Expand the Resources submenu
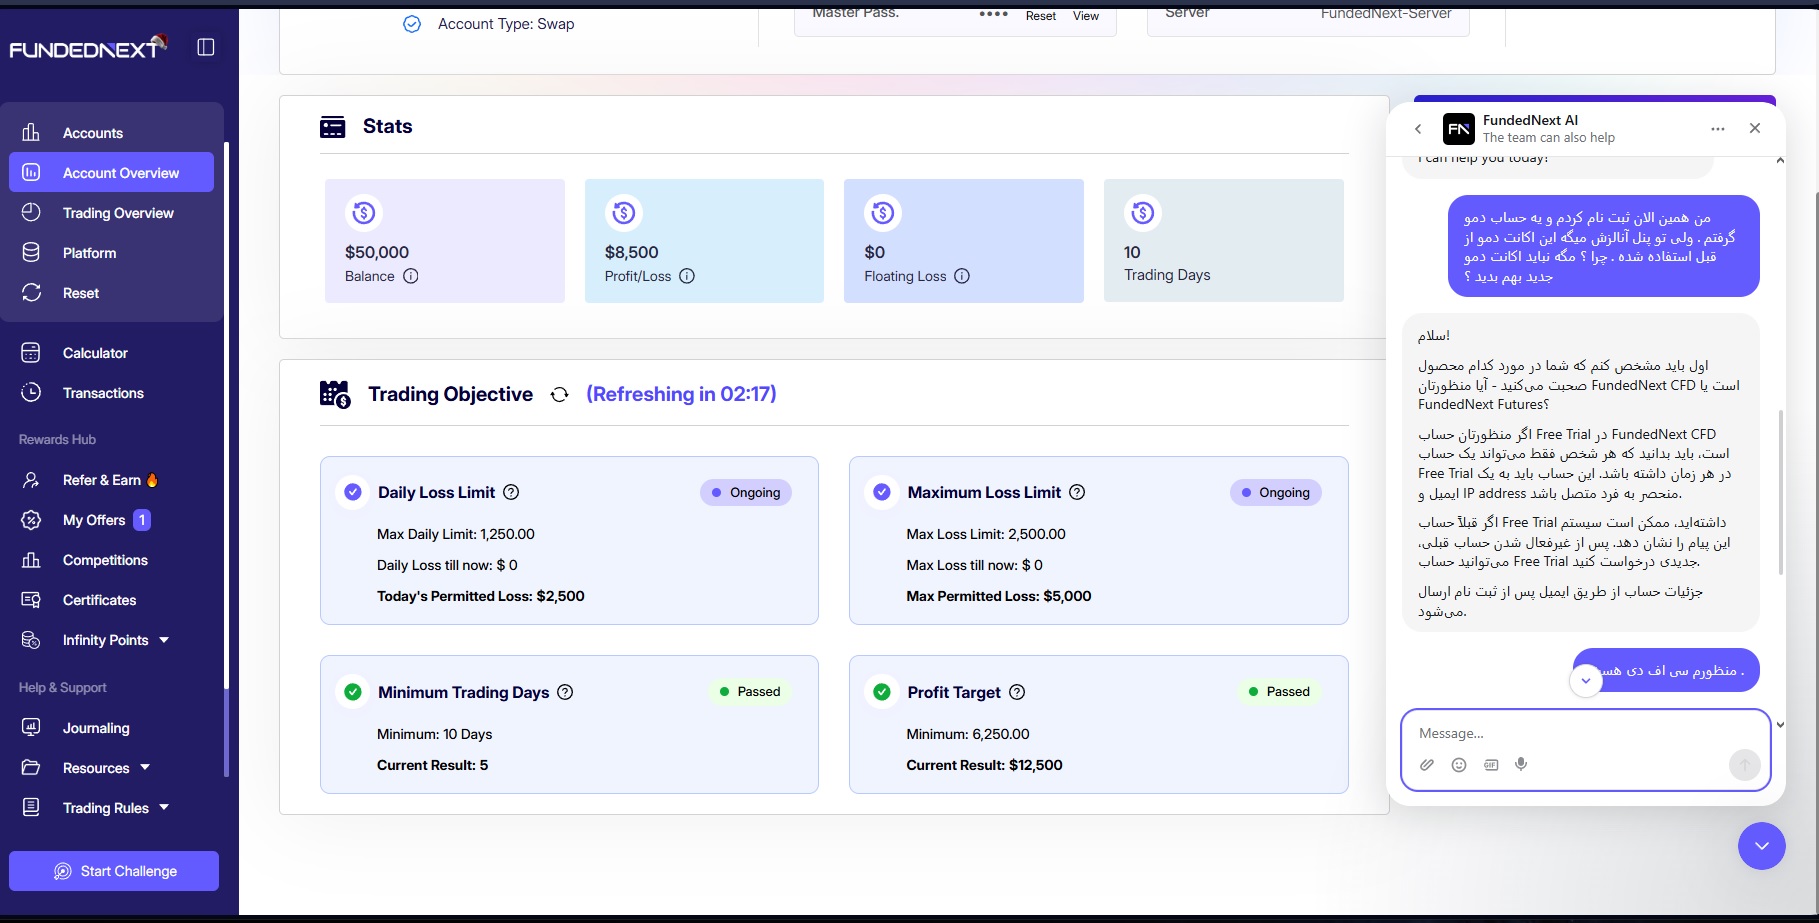This screenshot has width=1819, height=923. pos(145,768)
